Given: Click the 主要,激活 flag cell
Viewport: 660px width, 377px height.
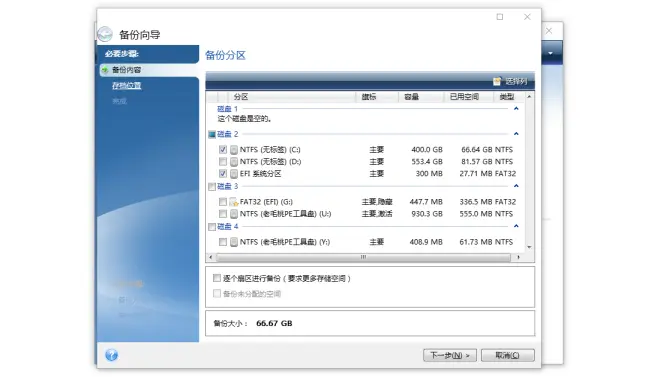Looking at the screenshot, I should tap(377, 213).
